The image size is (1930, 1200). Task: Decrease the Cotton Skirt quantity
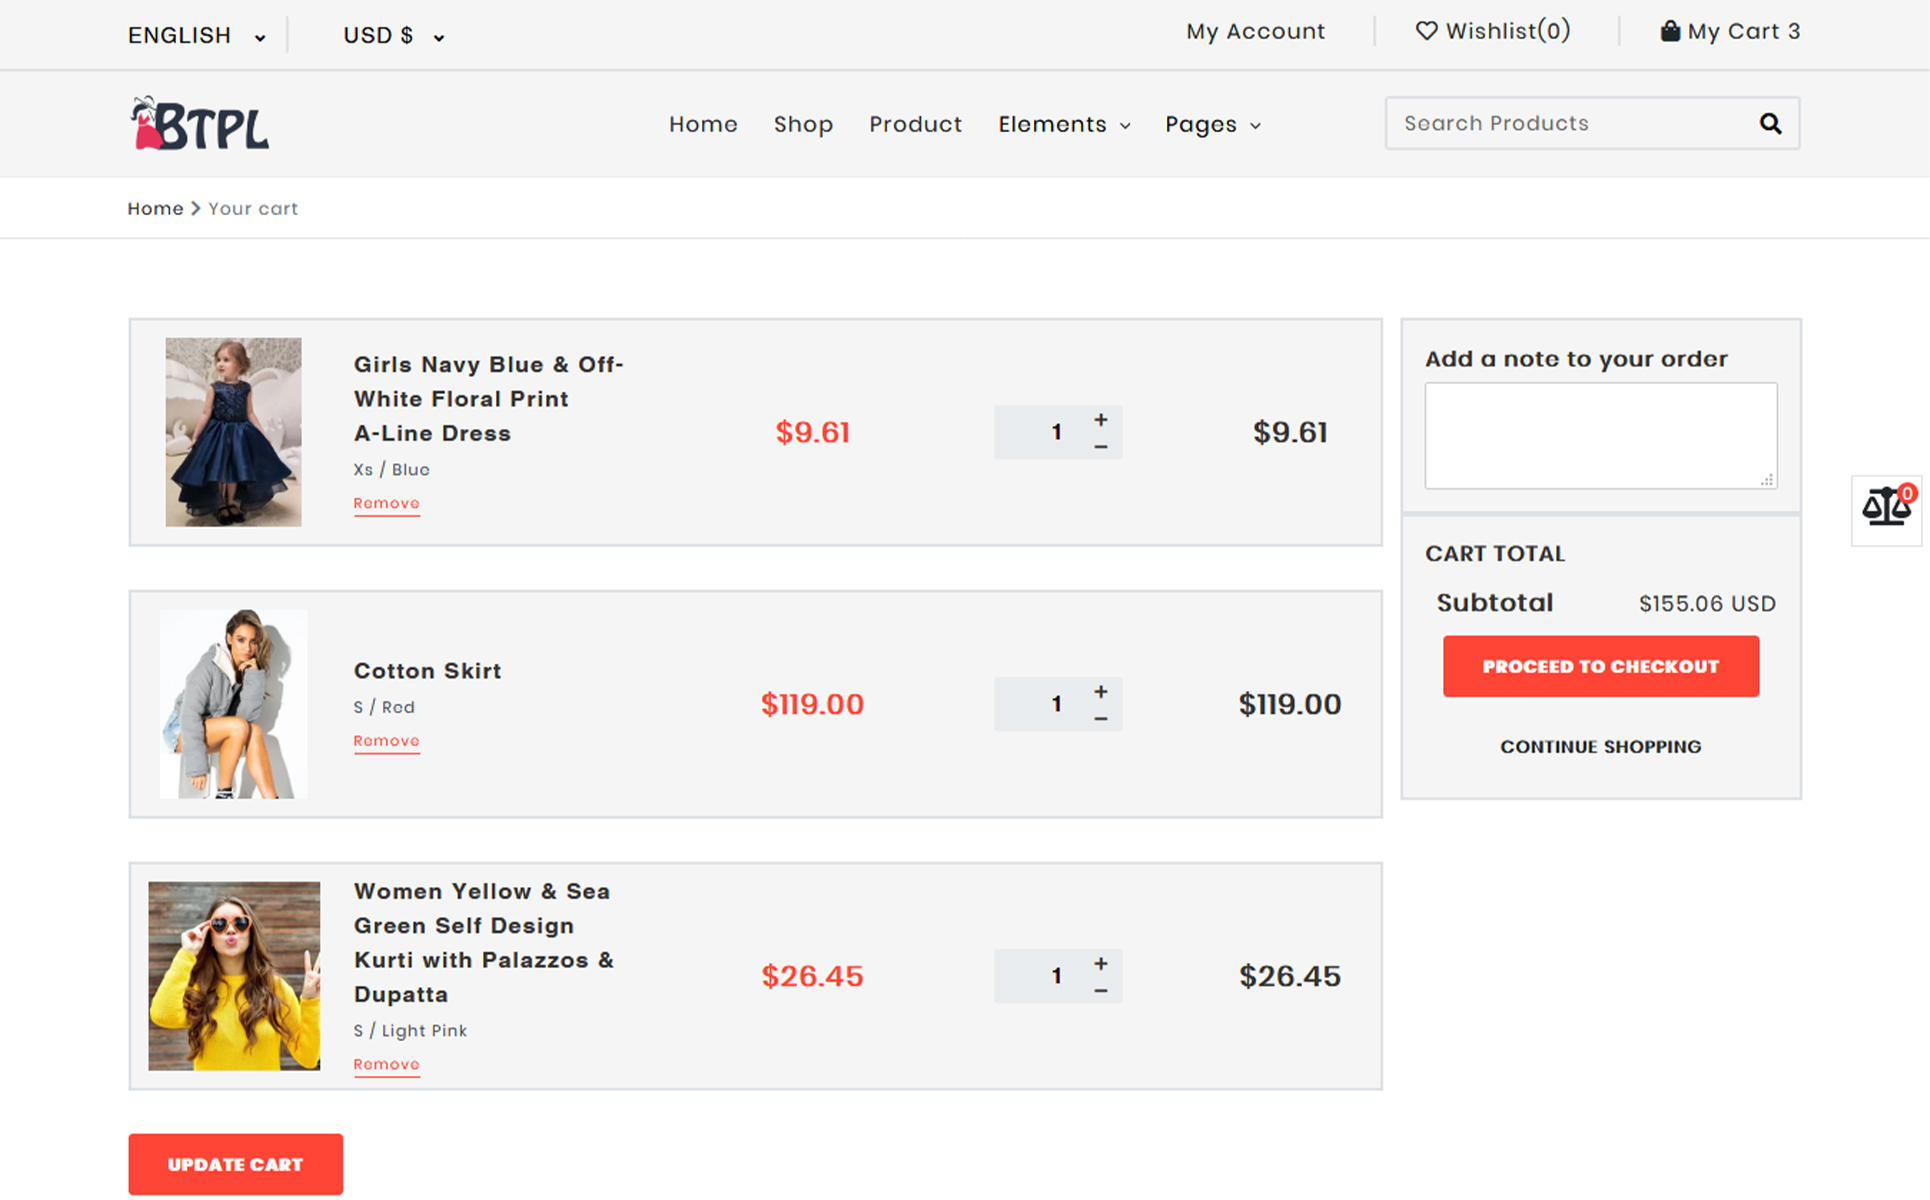1101,719
